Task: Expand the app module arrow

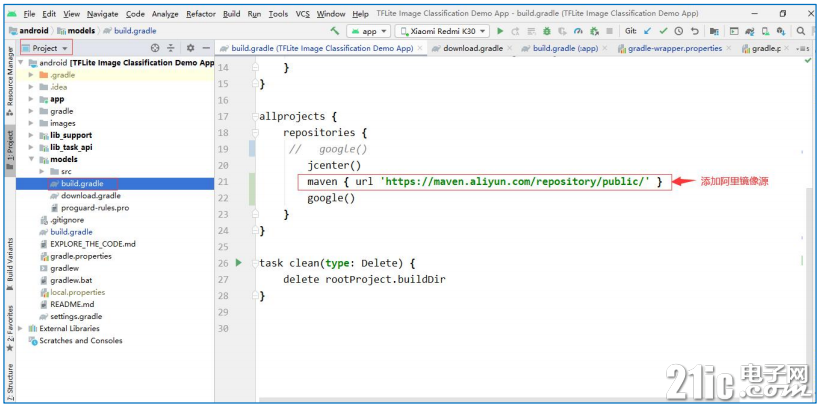Action: coord(31,99)
